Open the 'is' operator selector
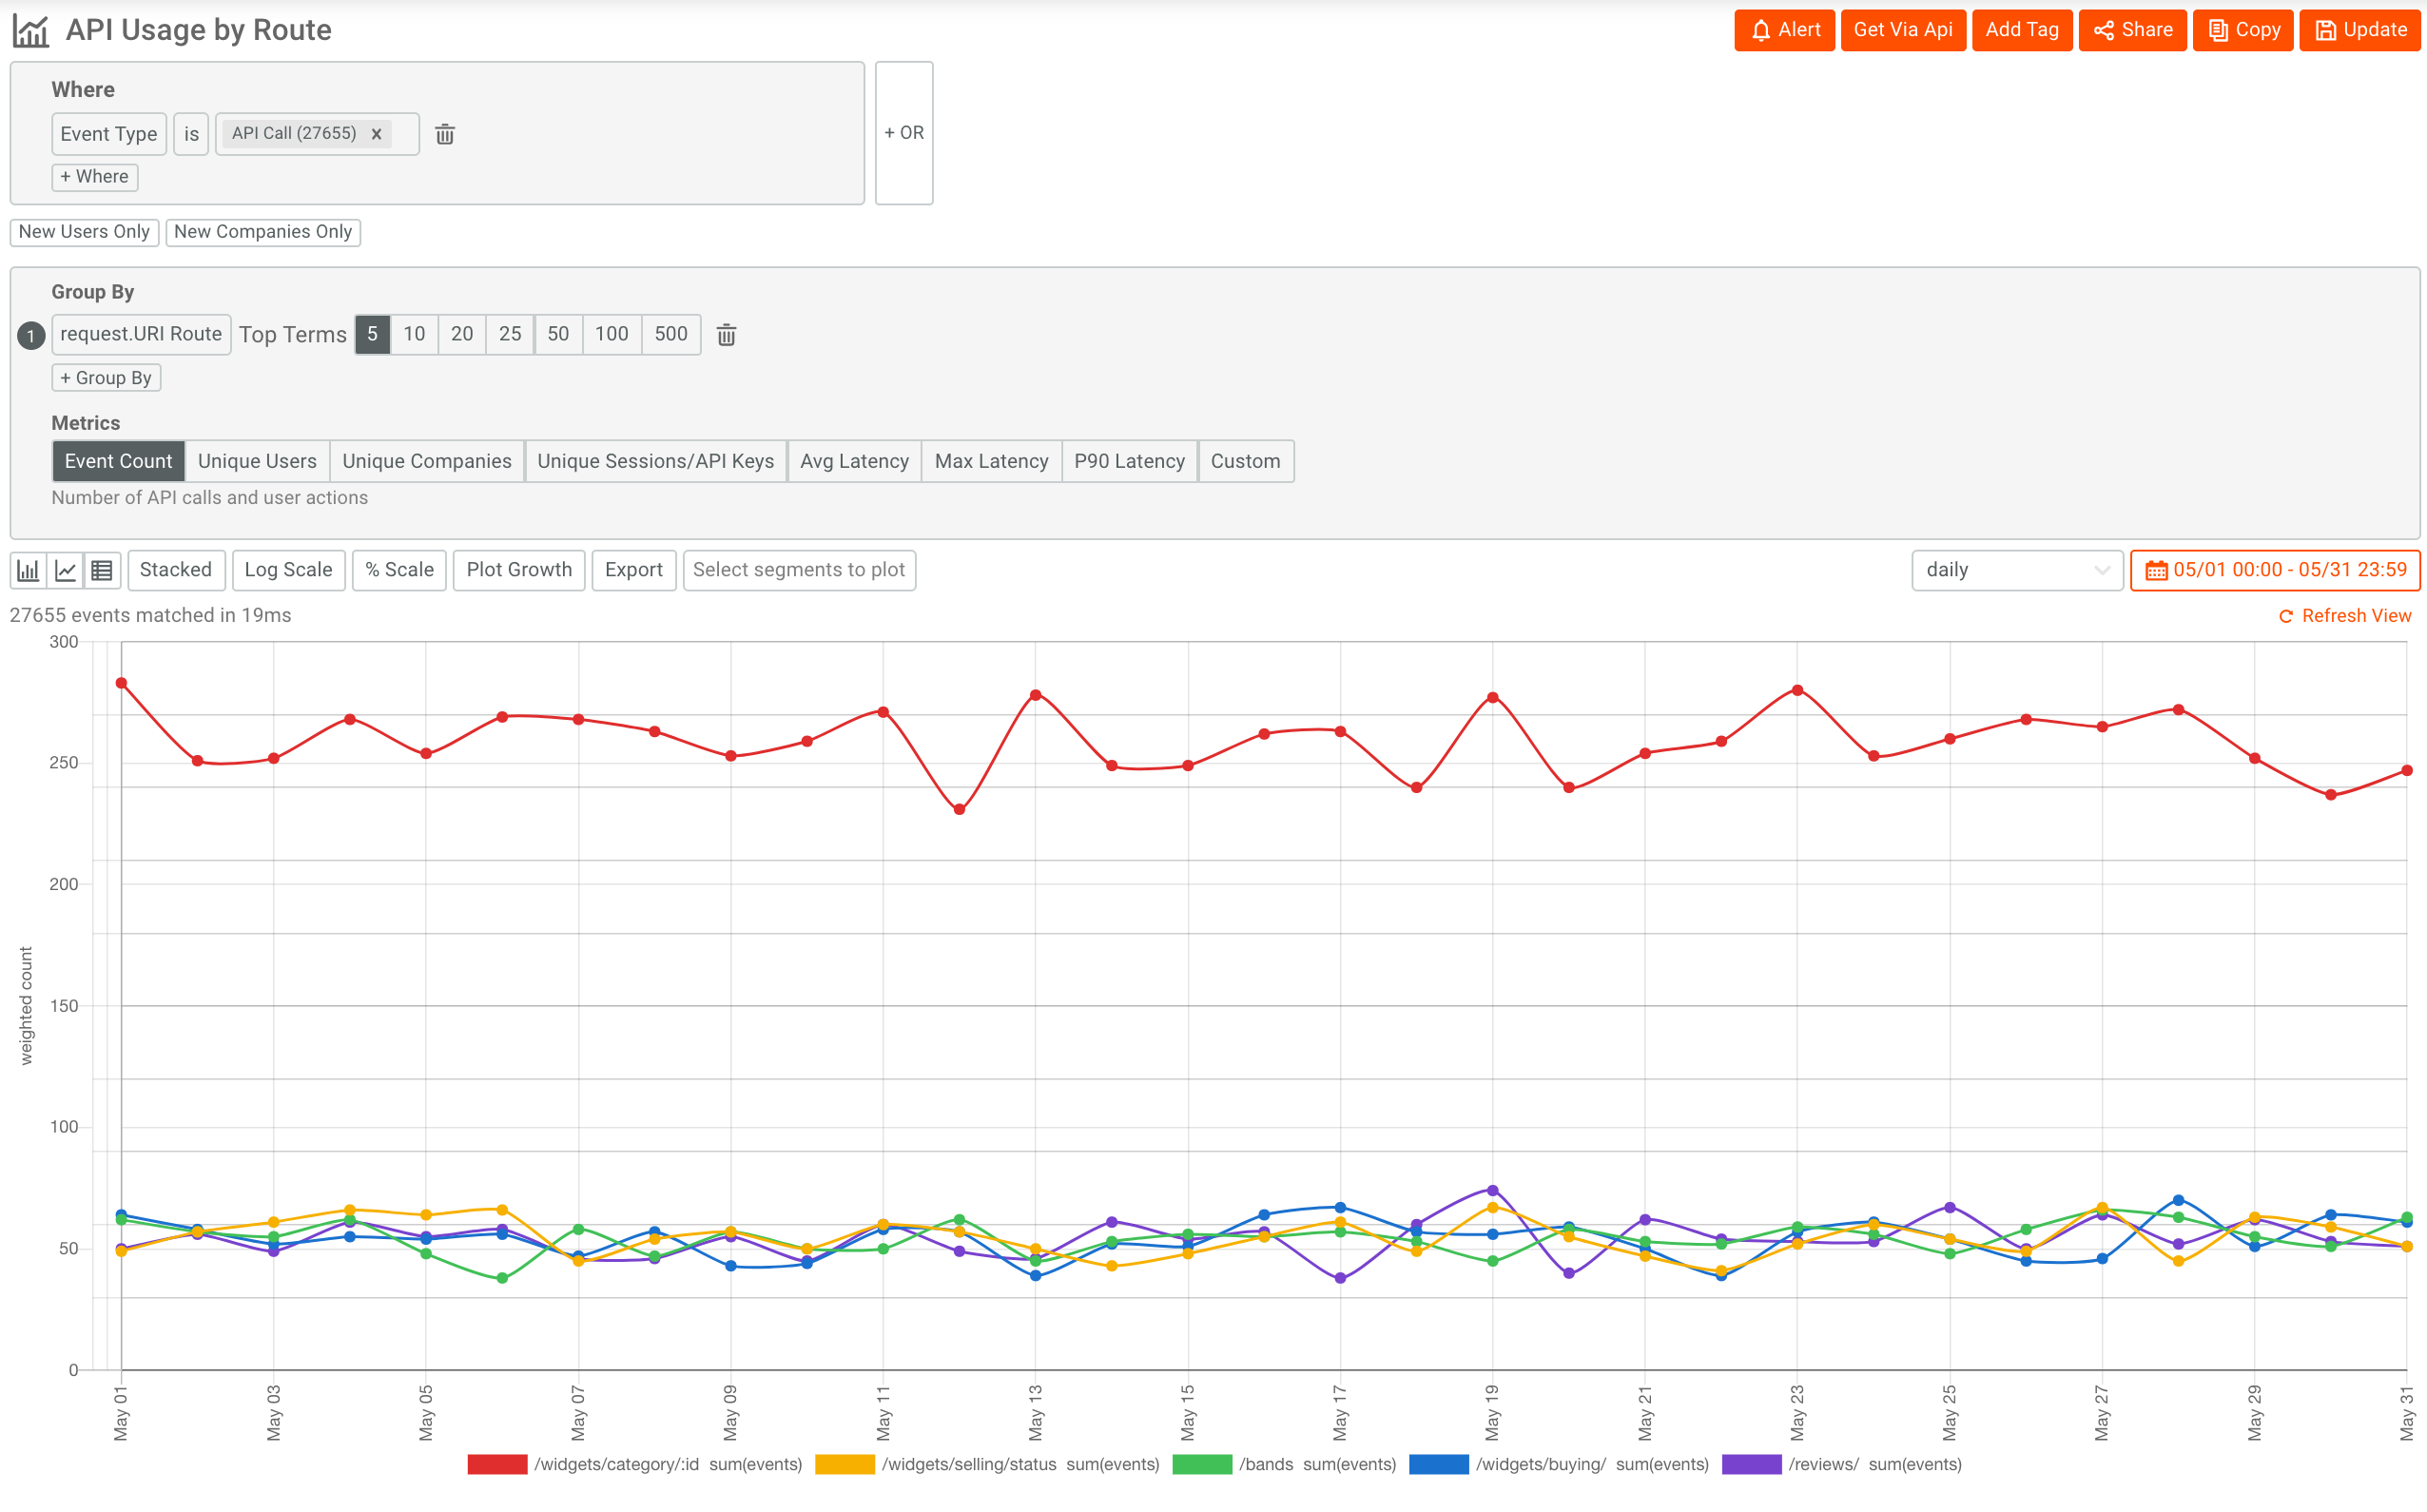This screenshot has width=2427, height=1512. coord(191,134)
